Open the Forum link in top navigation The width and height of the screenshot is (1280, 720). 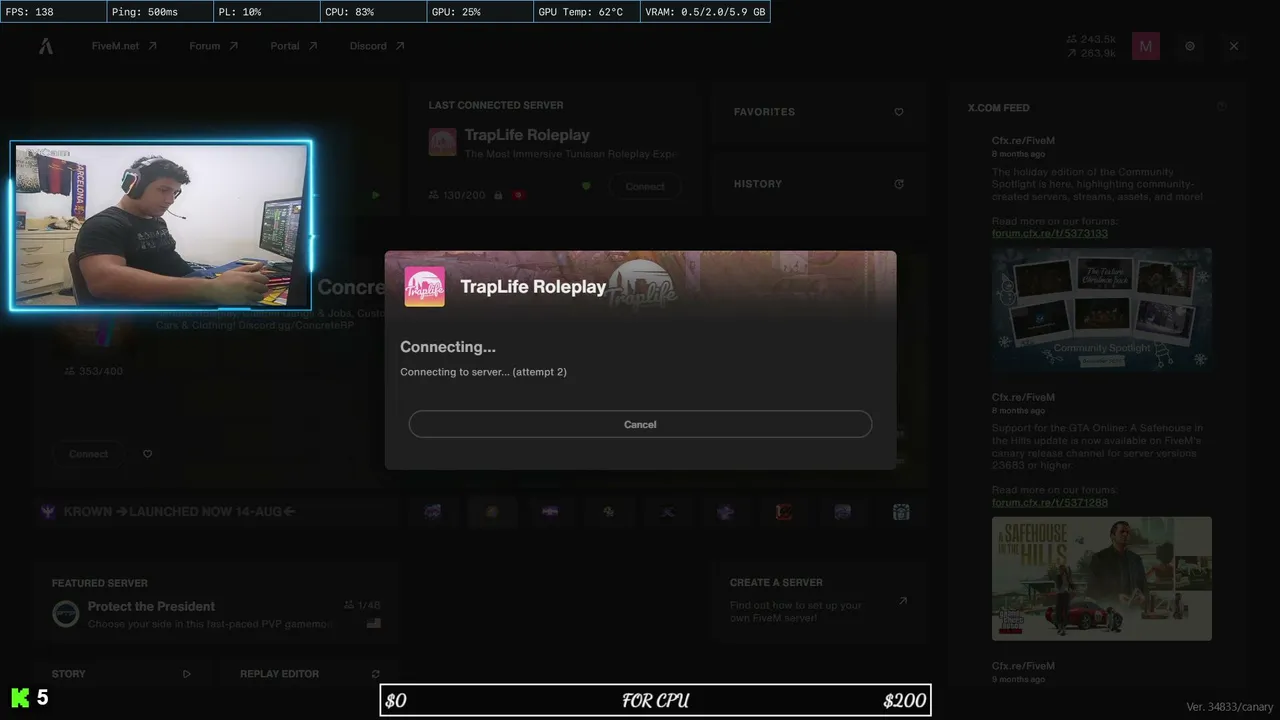tap(213, 46)
